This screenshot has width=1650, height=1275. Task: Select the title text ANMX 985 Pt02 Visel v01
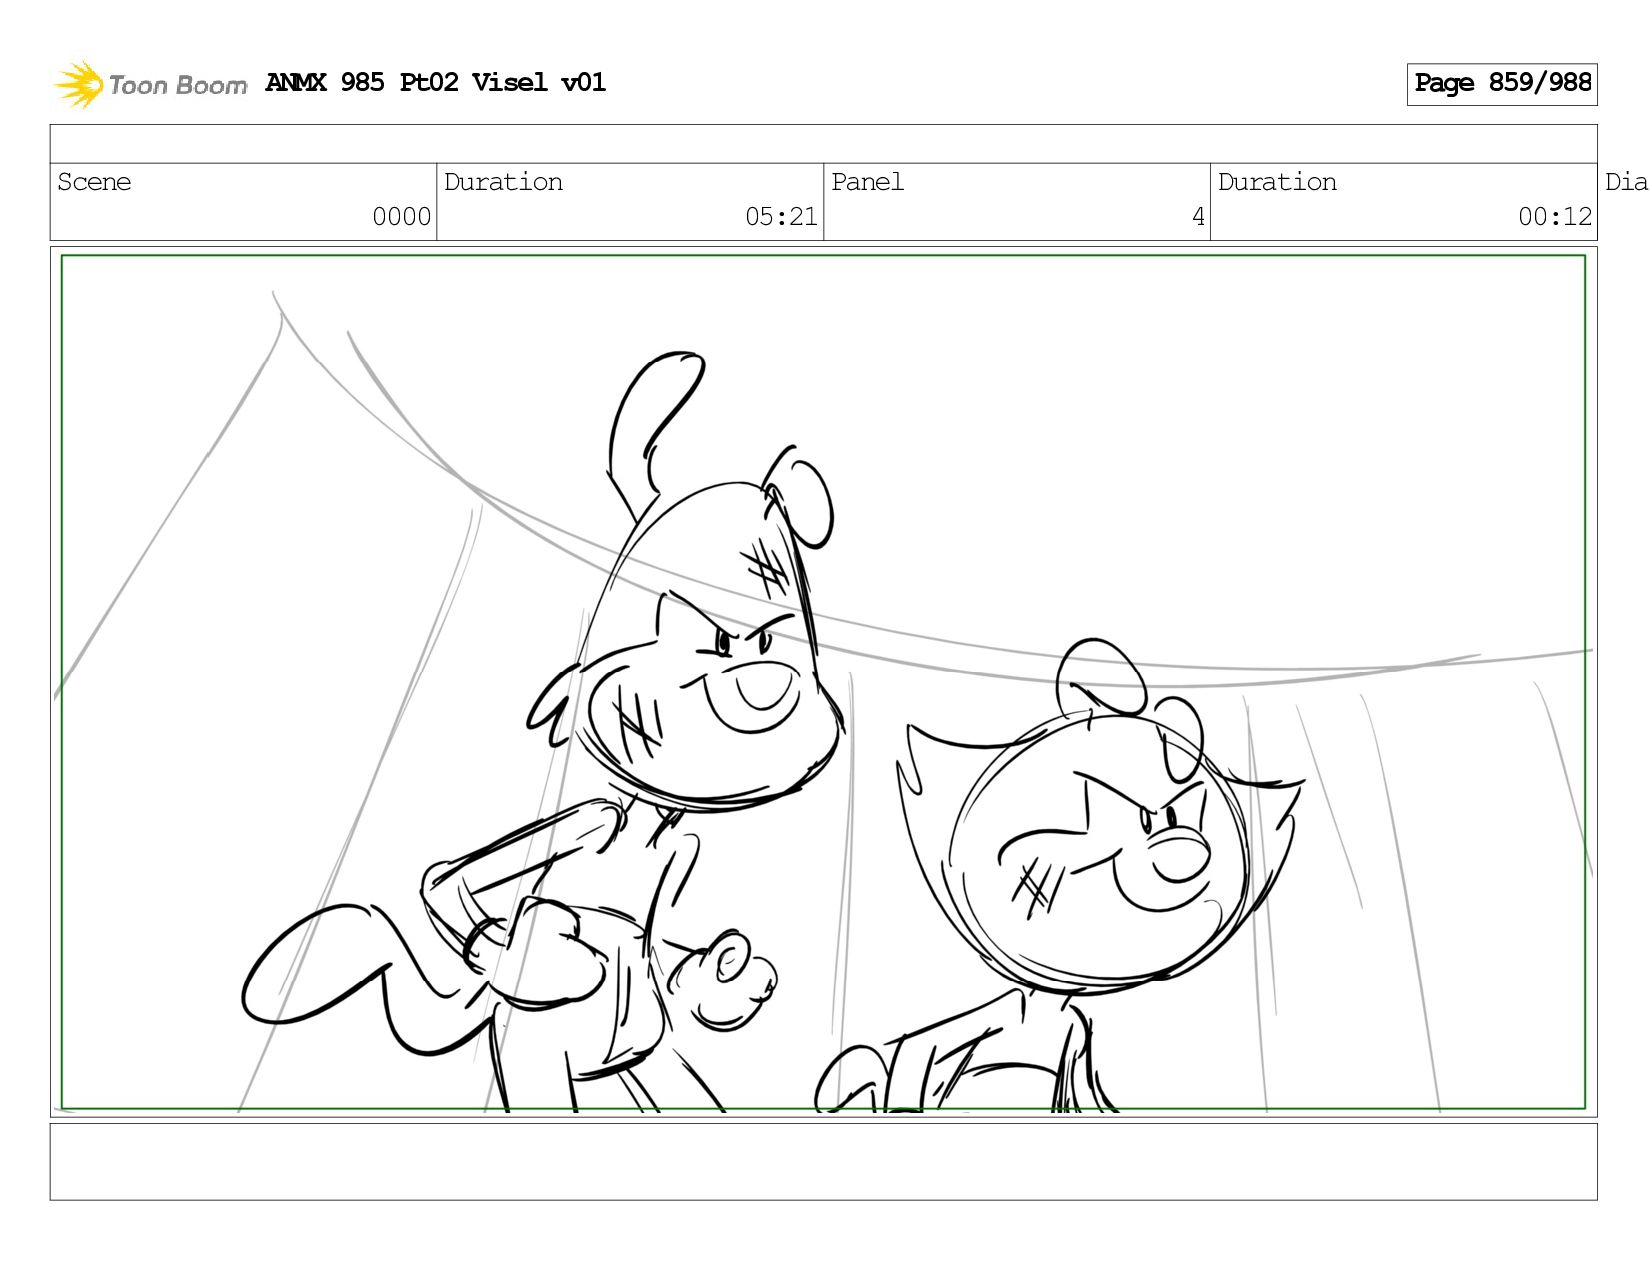435,83
